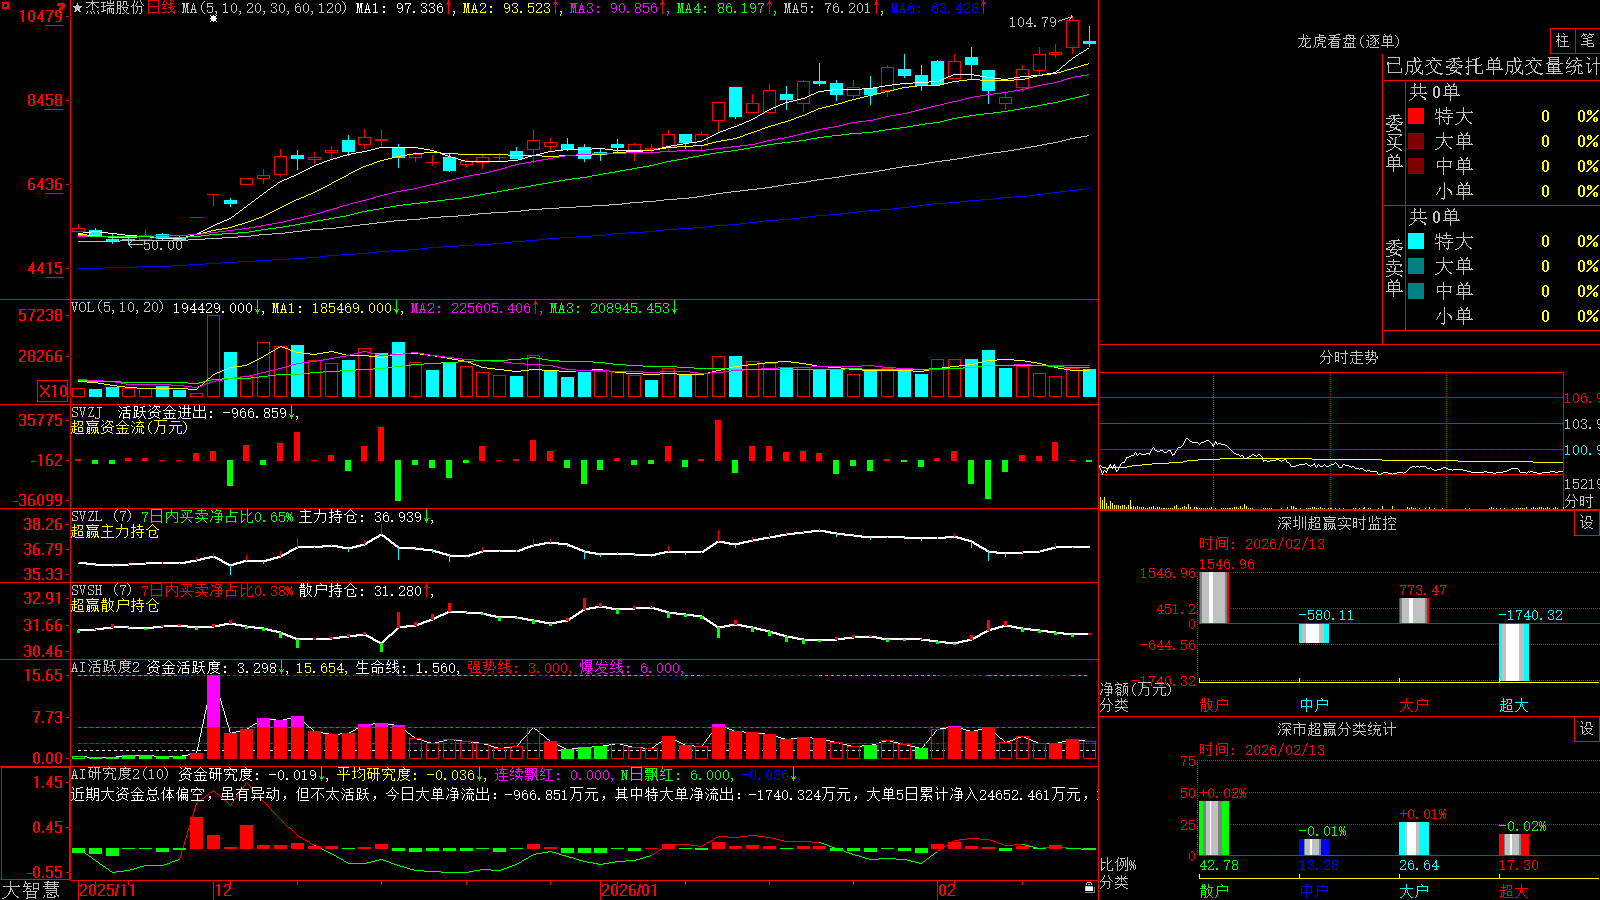The image size is (1600, 900).
Task: Click the 超大 ratio bar valued 17.30
Action: click(1514, 845)
